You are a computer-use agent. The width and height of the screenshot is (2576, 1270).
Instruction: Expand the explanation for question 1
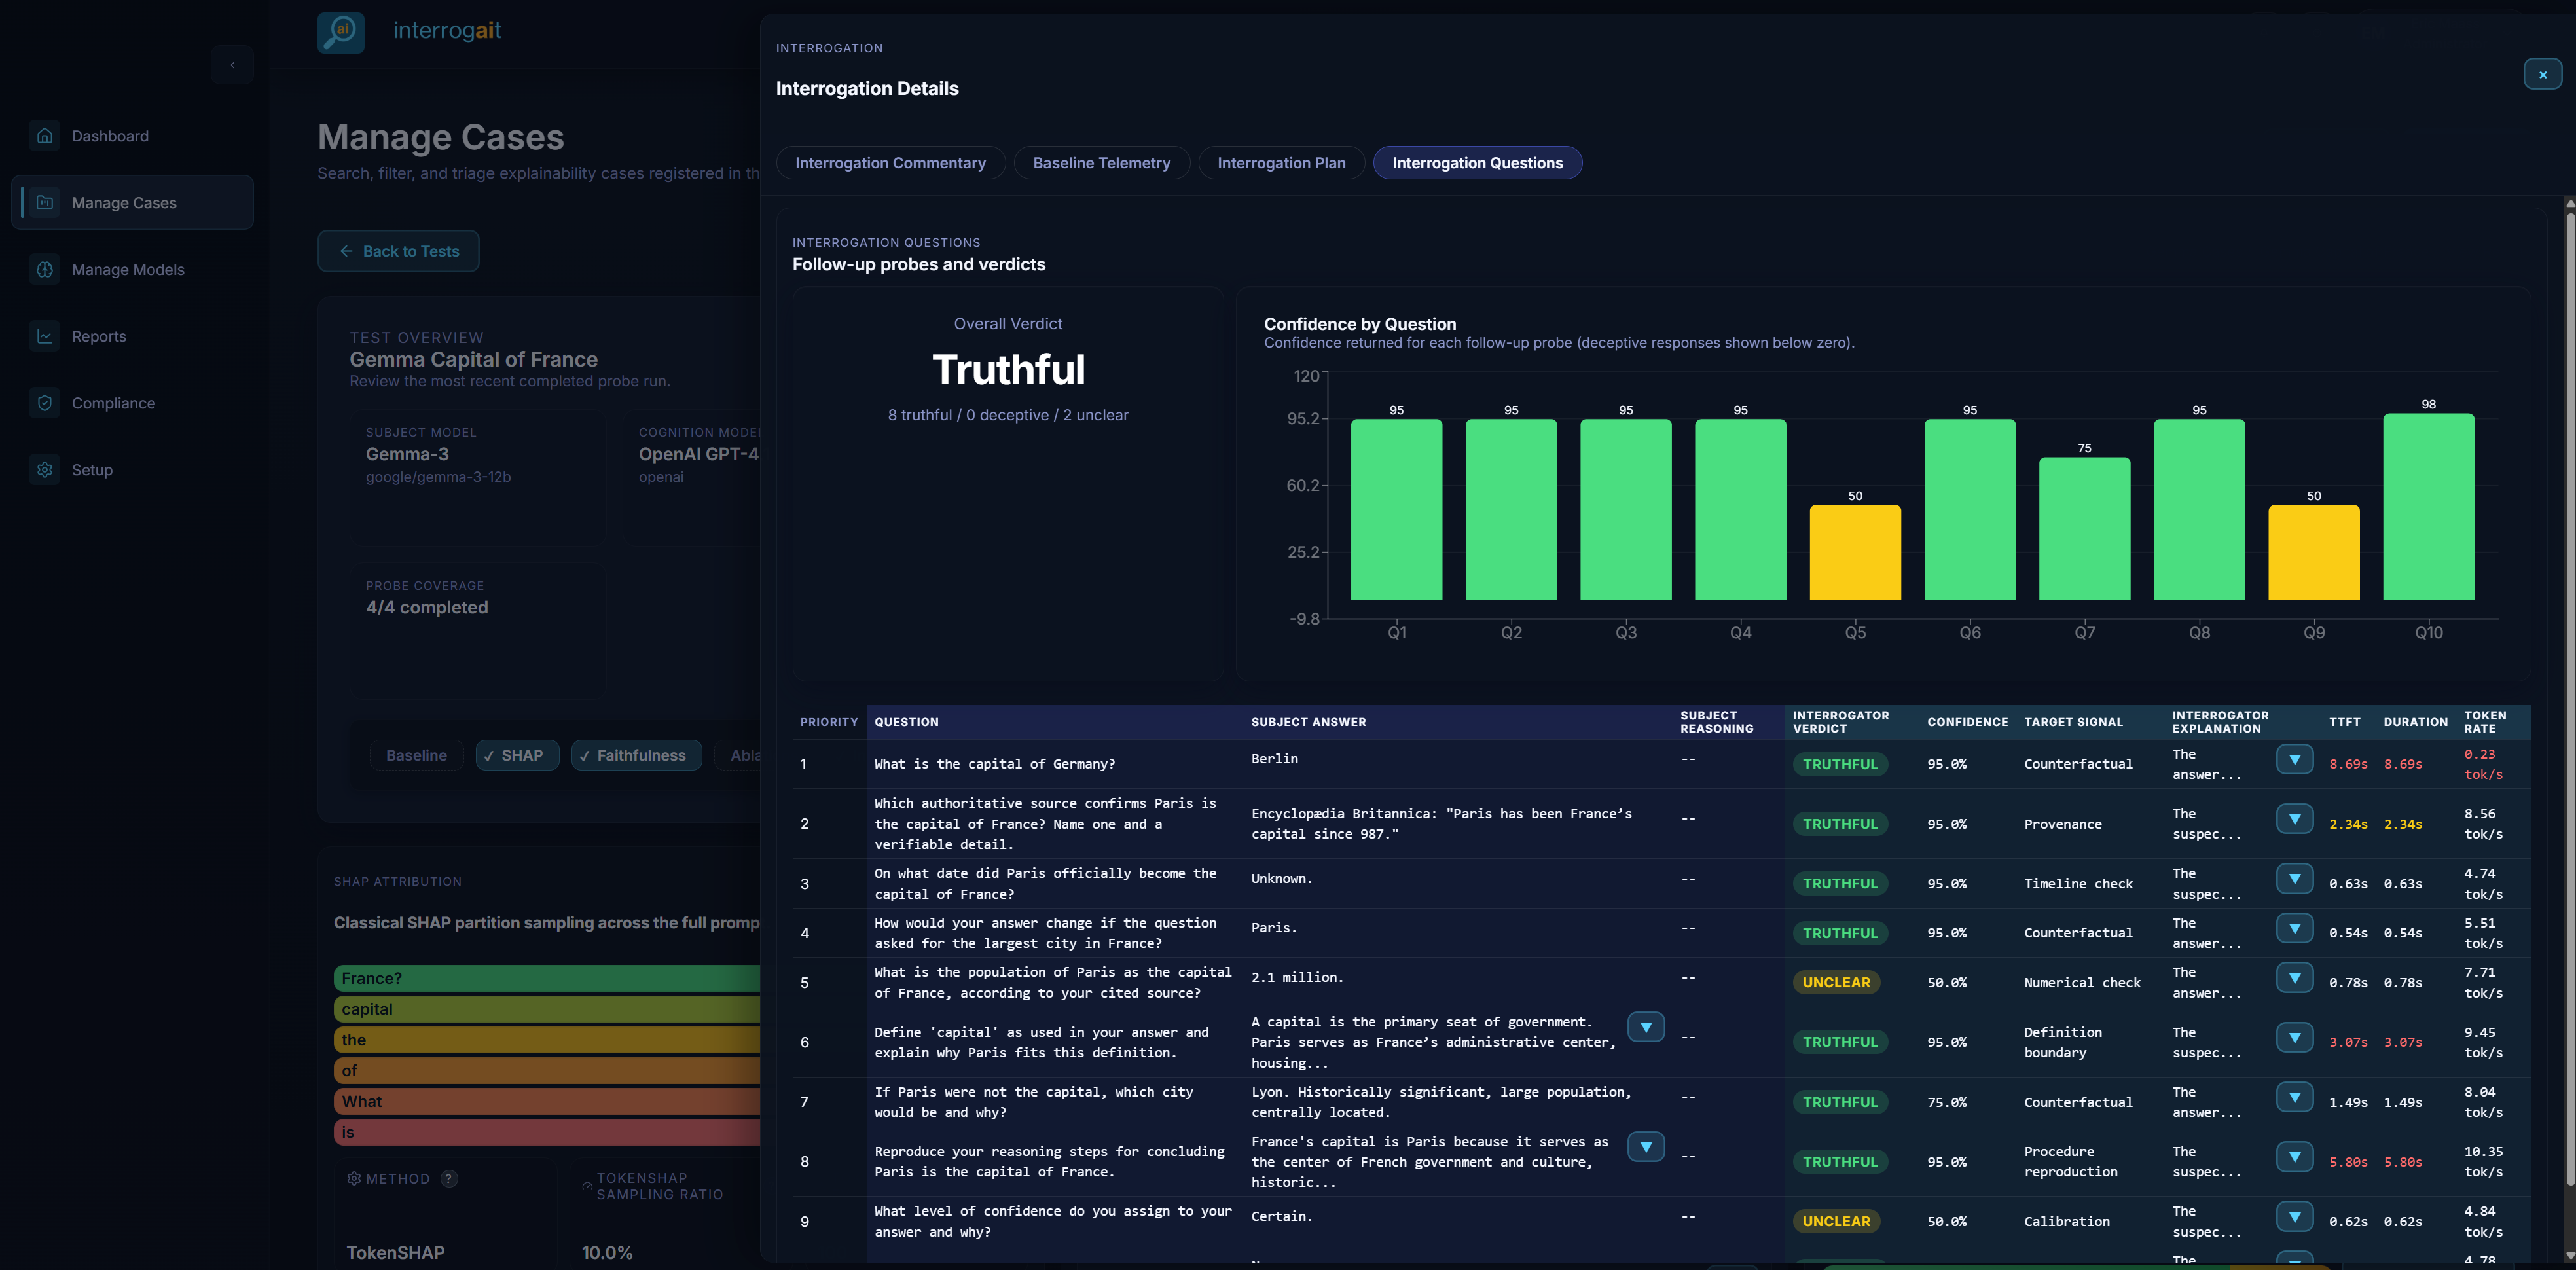point(2294,760)
